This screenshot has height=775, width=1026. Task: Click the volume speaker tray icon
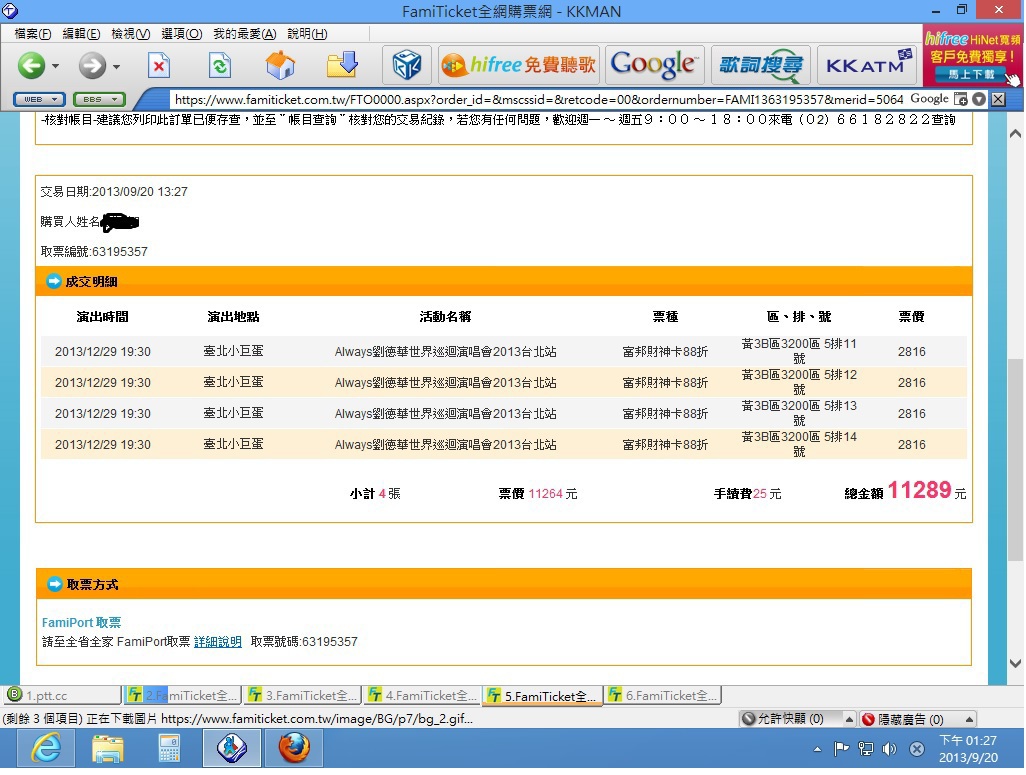click(889, 749)
